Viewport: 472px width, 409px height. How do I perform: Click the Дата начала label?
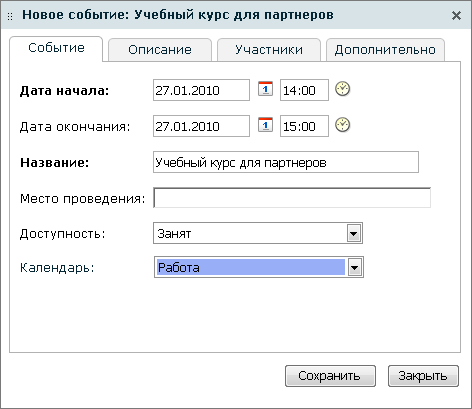click(65, 91)
